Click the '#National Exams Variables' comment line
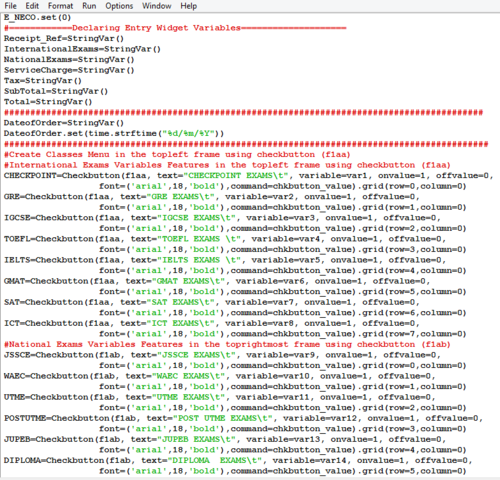The width and height of the screenshot is (500, 480). coord(227,344)
